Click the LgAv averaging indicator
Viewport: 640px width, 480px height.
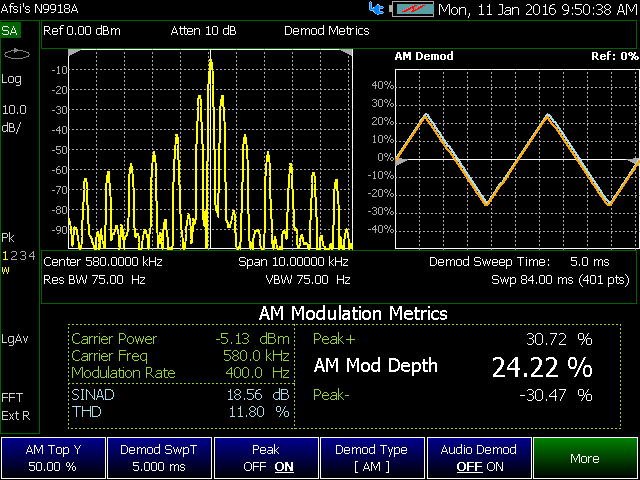[15, 339]
